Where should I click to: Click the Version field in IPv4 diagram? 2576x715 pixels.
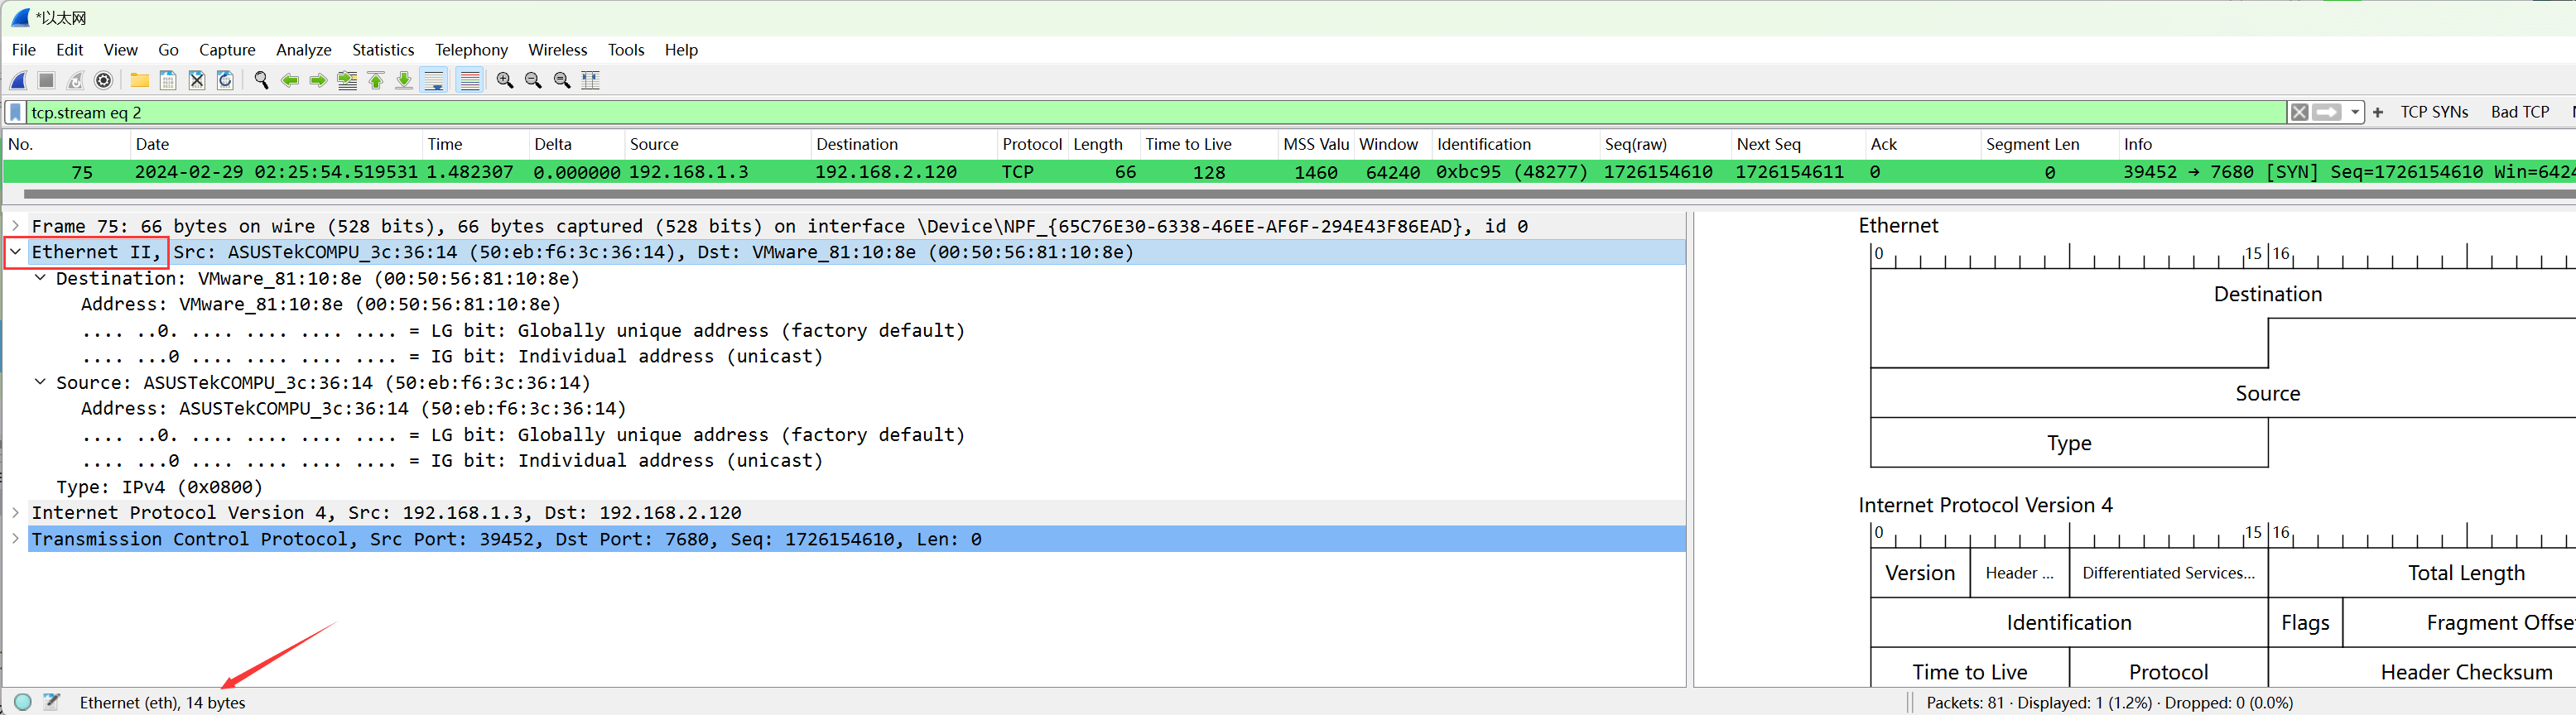[1920, 573]
